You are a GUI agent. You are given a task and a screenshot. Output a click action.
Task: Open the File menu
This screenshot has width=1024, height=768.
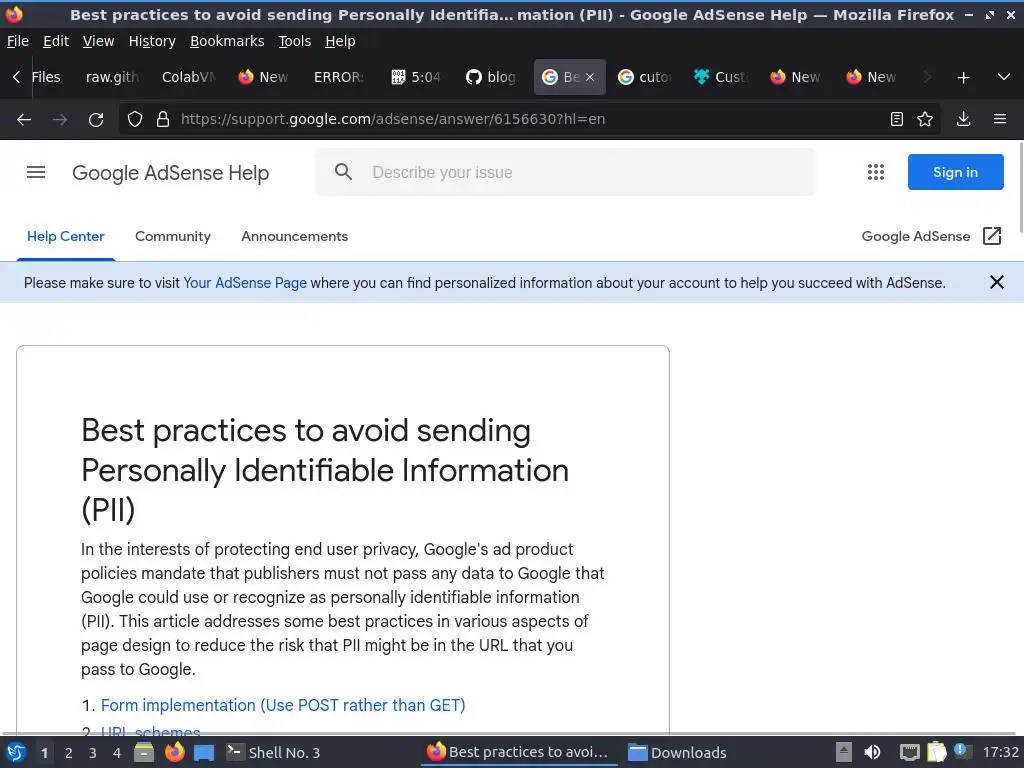coord(18,41)
